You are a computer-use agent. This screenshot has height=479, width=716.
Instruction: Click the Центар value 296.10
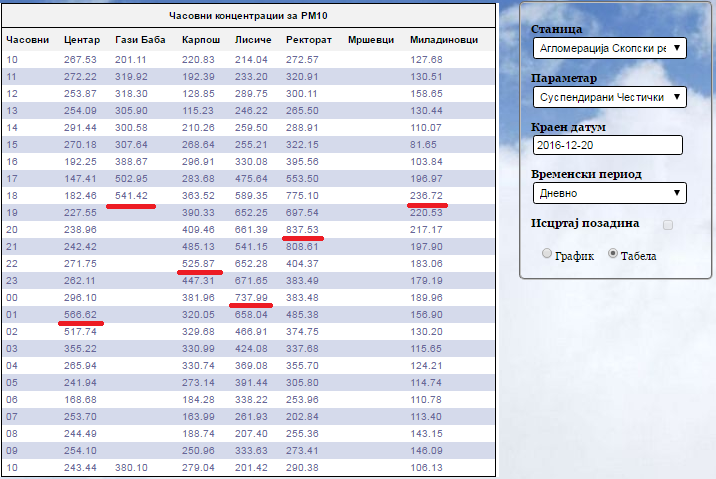click(80, 298)
